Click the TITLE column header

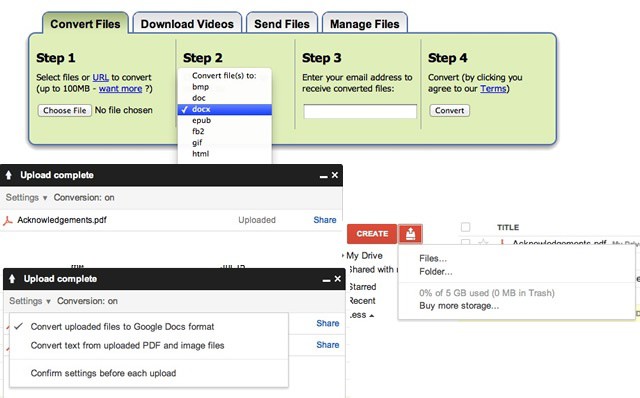point(508,227)
